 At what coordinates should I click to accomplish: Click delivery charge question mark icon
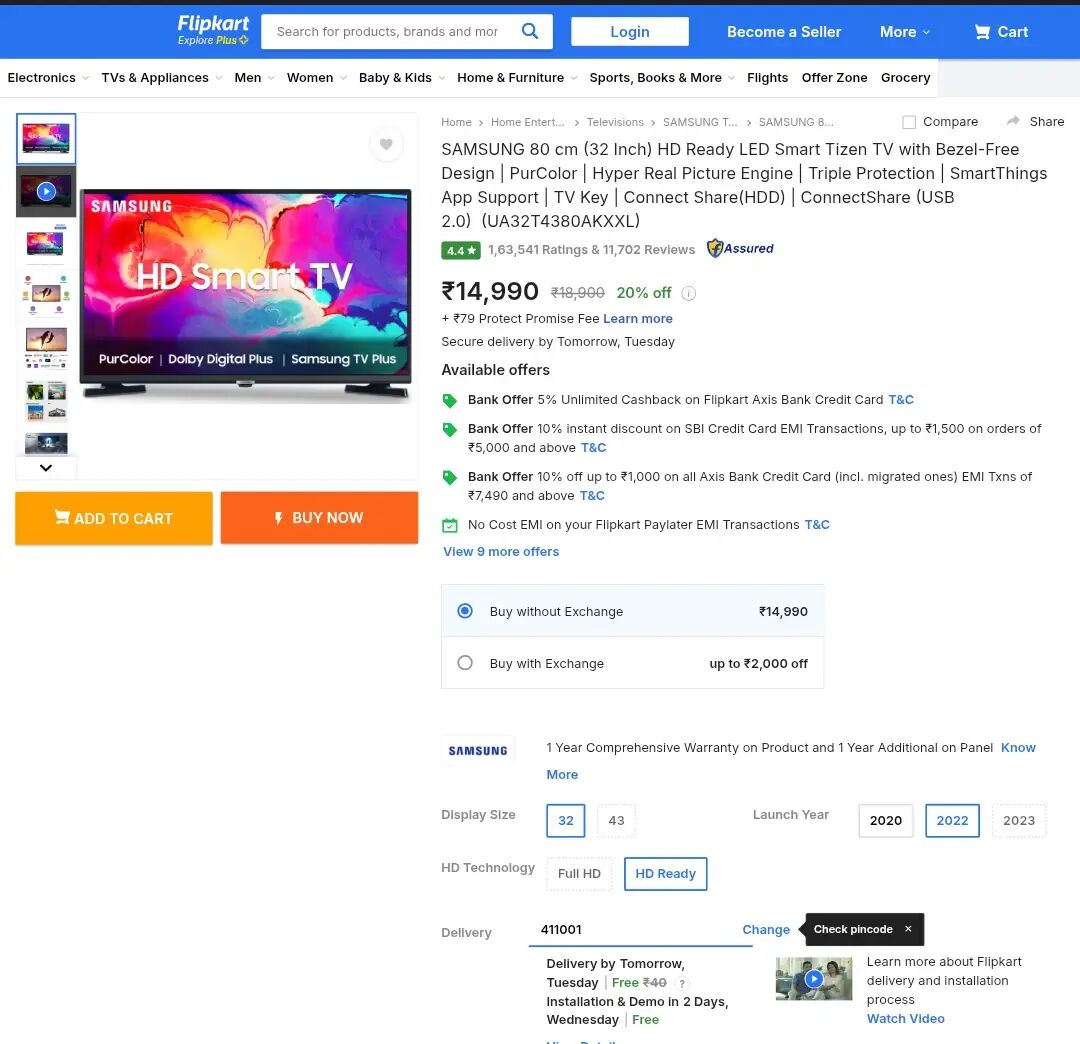683,984
